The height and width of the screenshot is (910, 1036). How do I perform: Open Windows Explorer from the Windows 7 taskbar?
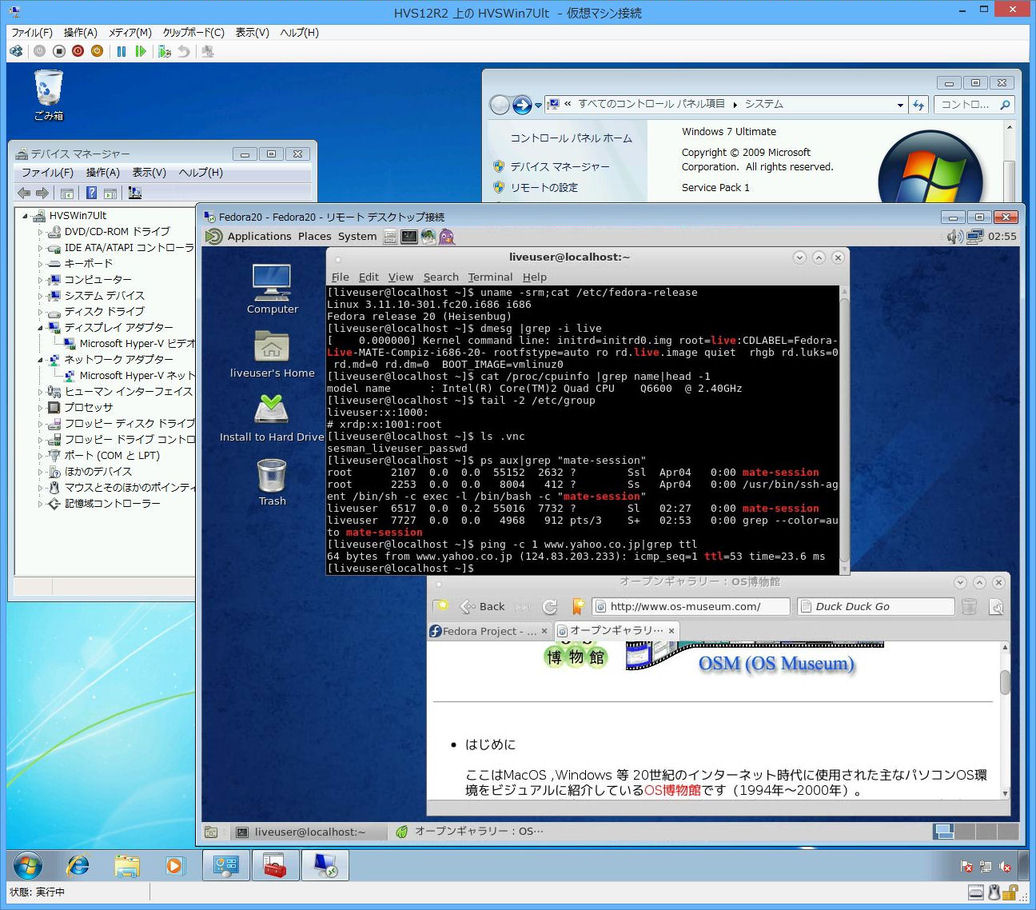coord(127,865)
